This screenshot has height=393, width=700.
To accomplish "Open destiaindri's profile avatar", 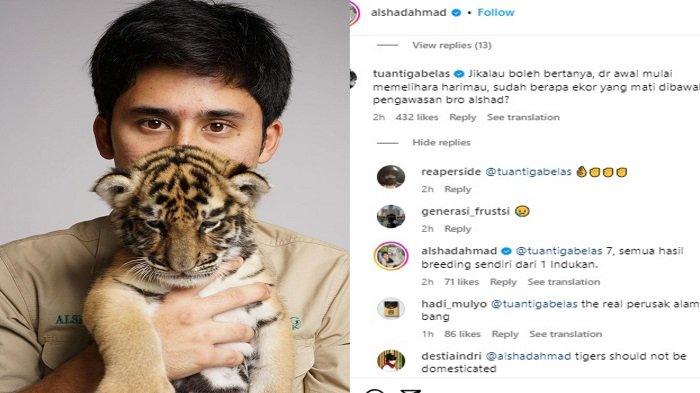I will tap(391, 360).
